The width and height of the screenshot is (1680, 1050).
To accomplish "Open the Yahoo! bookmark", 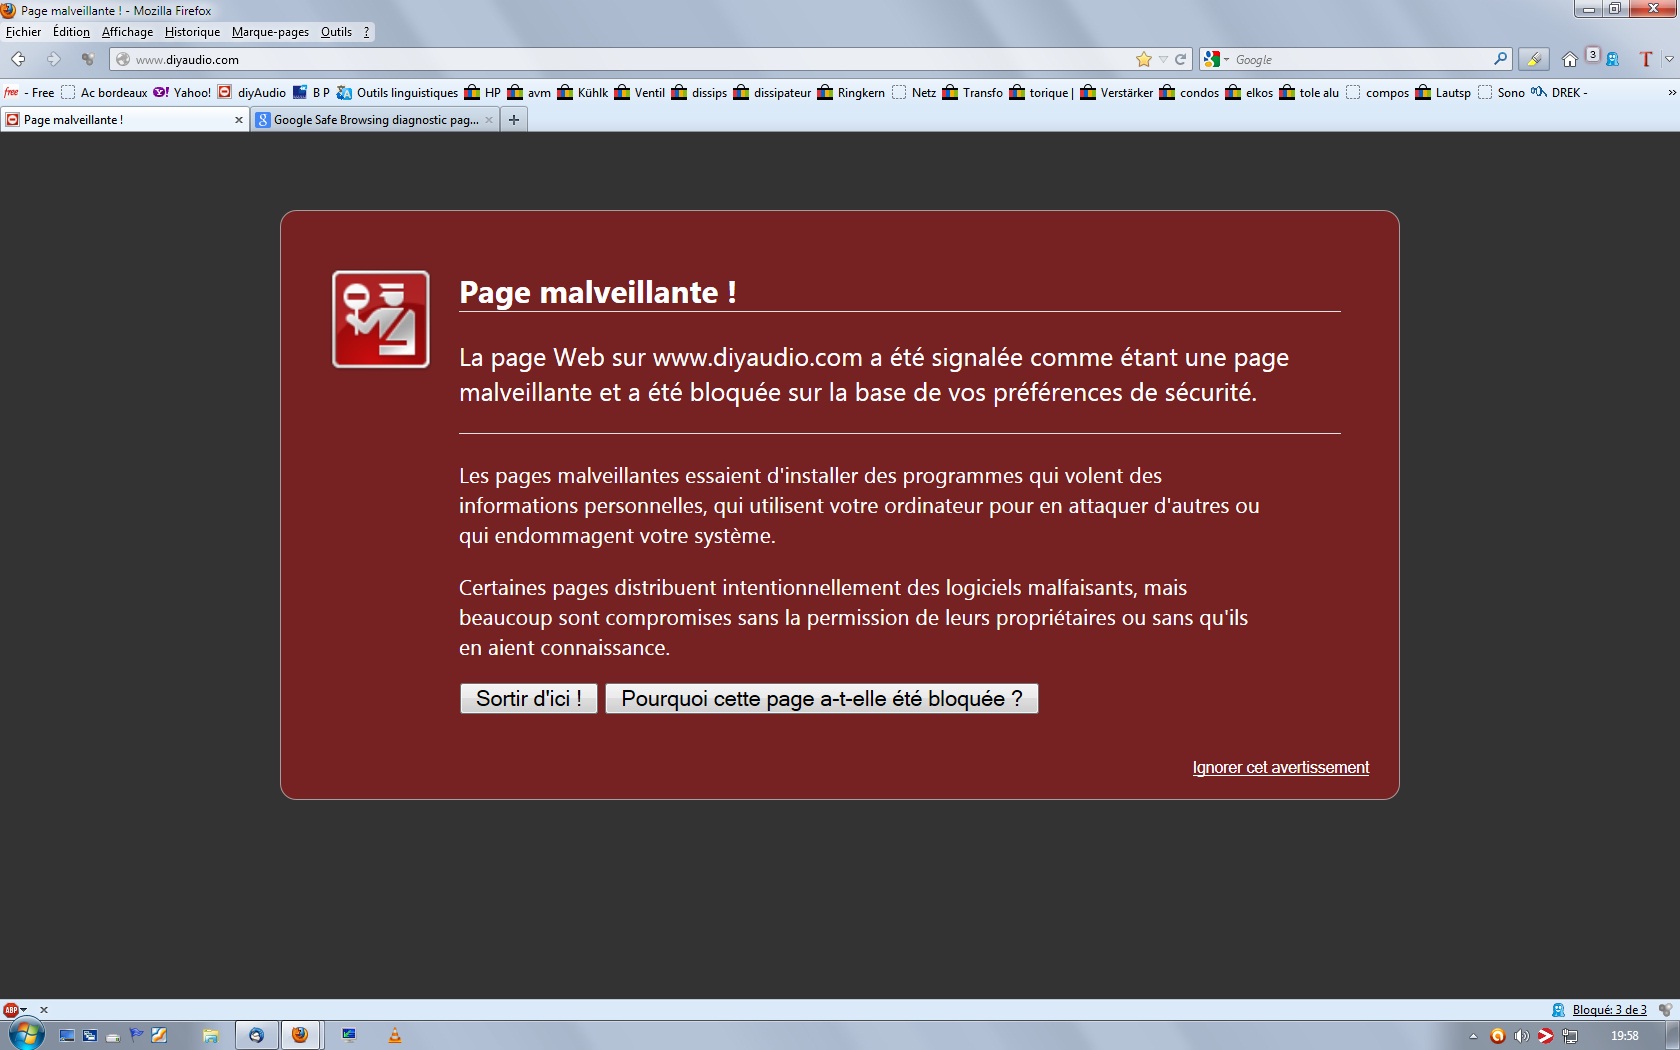I will 182,92.
